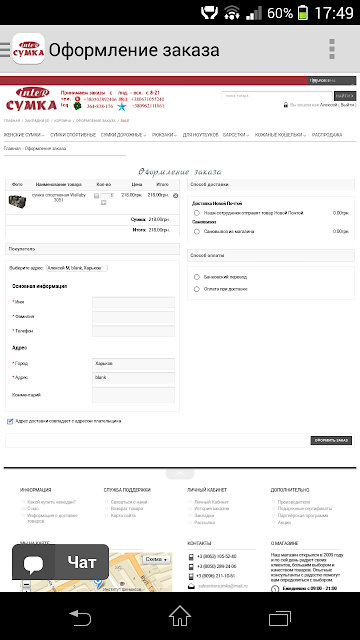This screenshot has width=360, height=640.
Task: Choose Bank transfer payment option
Action: [x=197, y=277]
